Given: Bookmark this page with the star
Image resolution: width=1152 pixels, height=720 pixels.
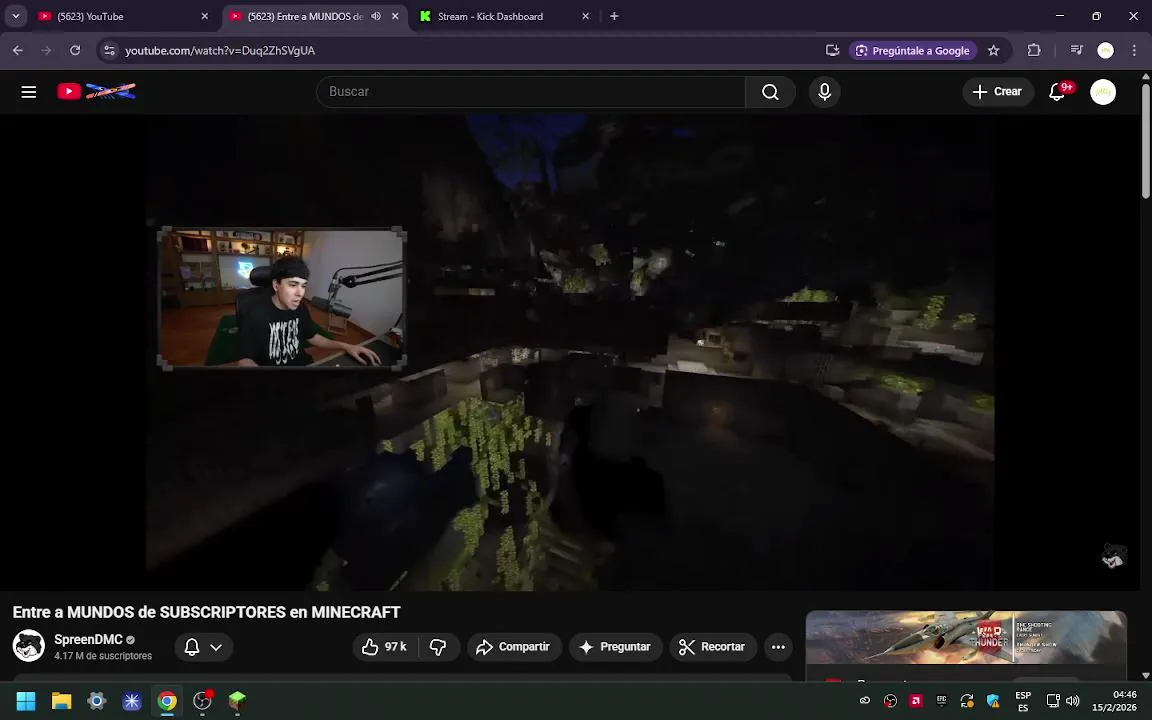Looking at the screenshot, I should click(993, 51).
